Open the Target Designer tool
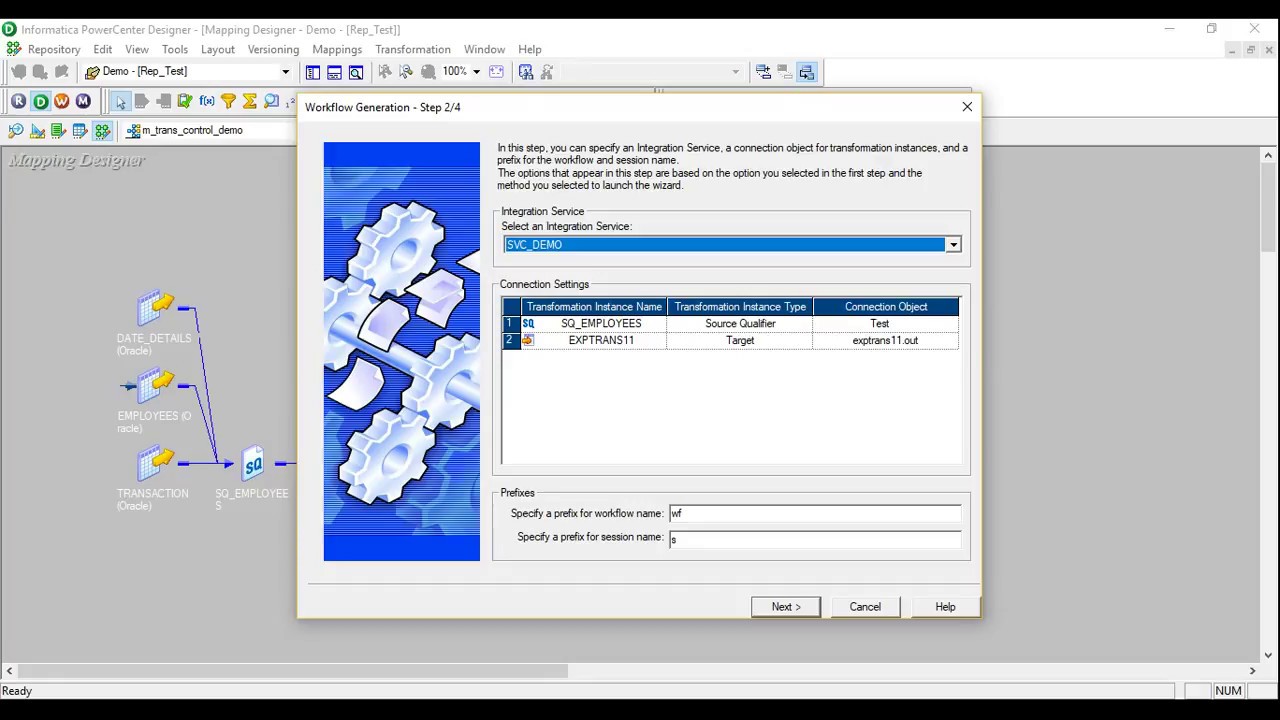This screenshot has width=1280, height=720. (x=38, y=131)
